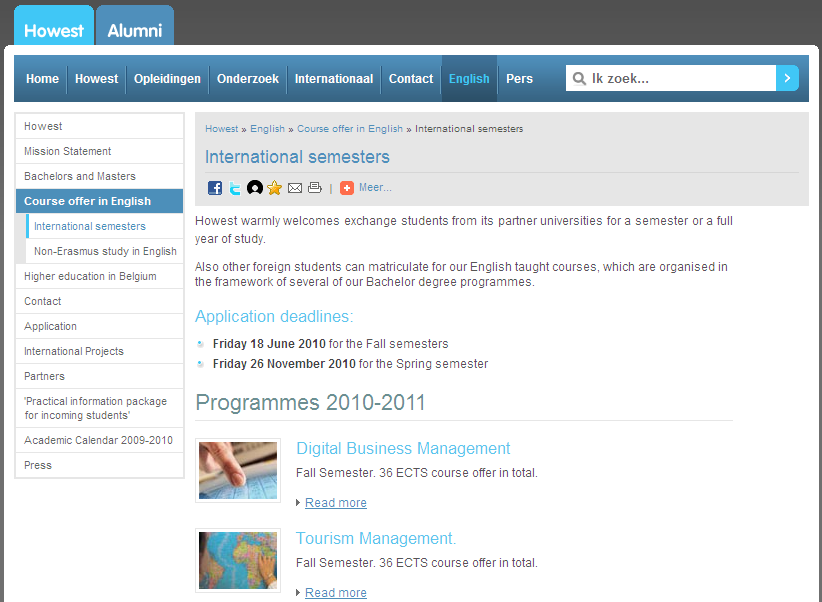Open 'Meer...' sharing options link
Viewport: 822px width, 602px height.
pyautogui.click(x=375, y=188)
